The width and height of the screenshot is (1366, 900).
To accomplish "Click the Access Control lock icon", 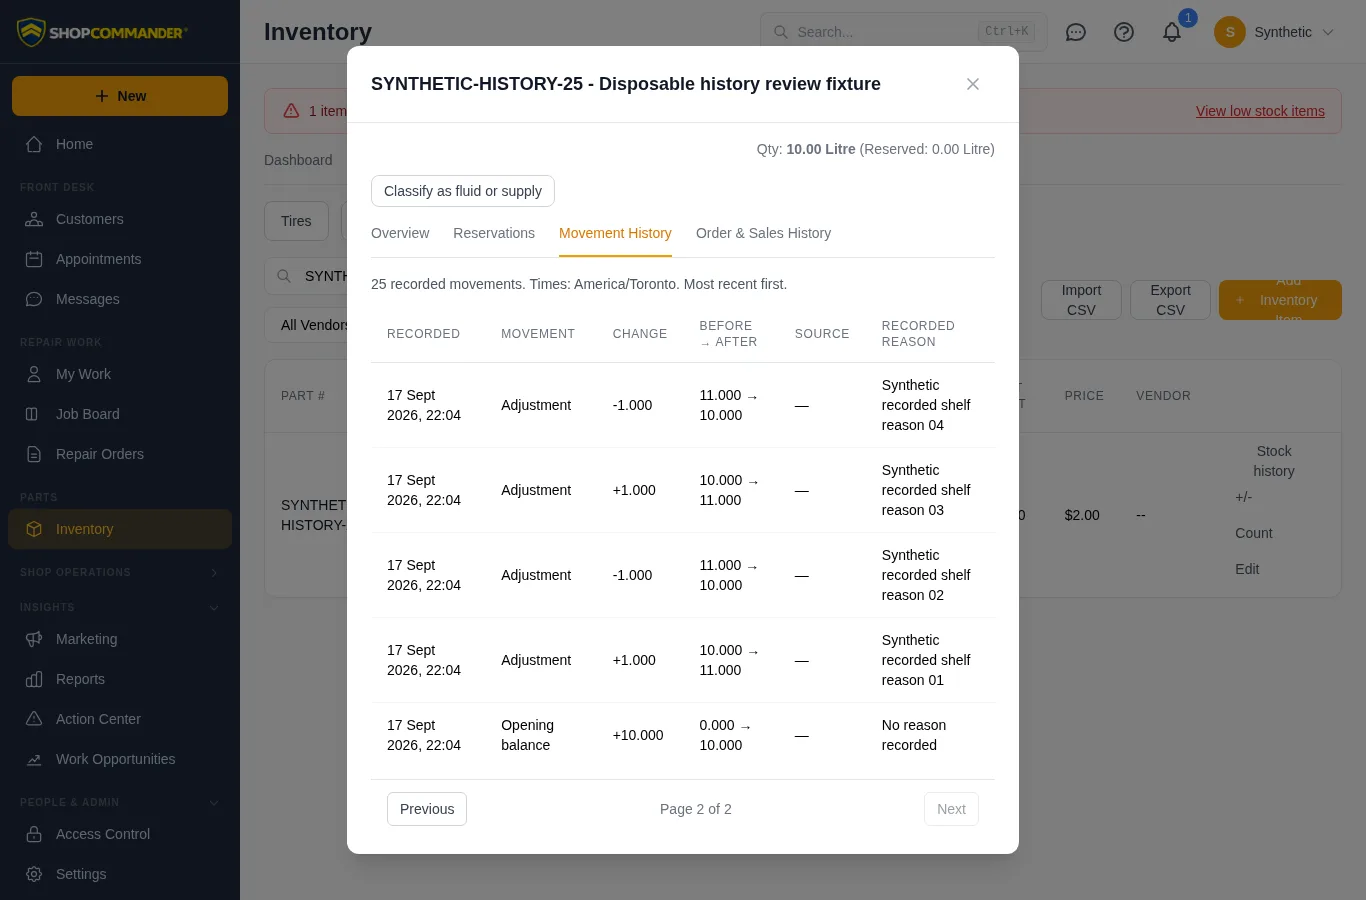I will [34, 834].
